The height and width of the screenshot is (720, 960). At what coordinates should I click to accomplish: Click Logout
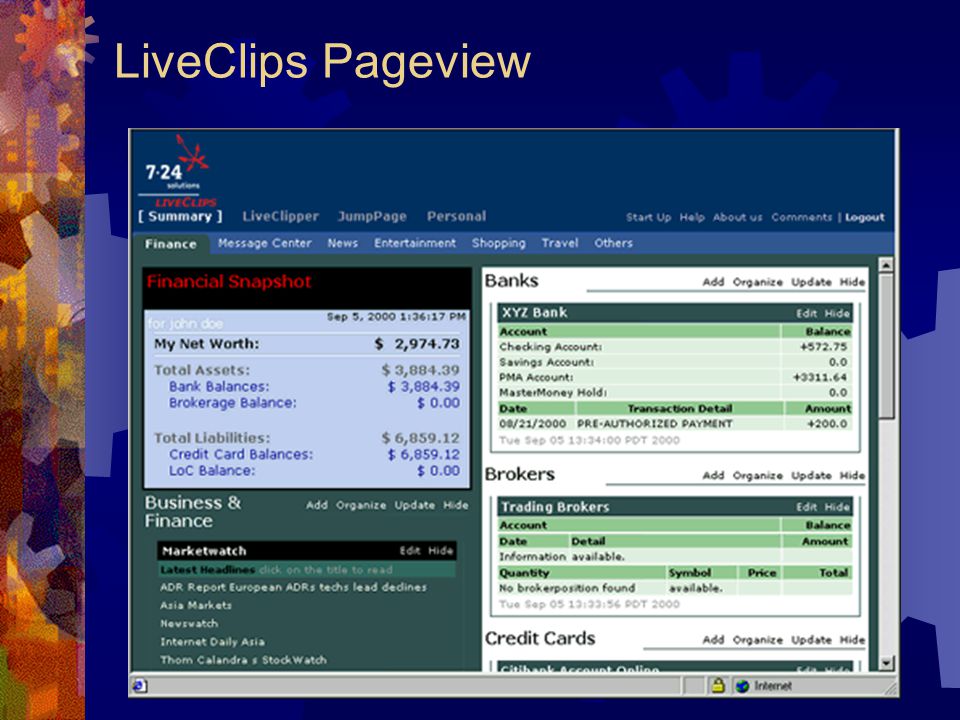pos(864,217)
